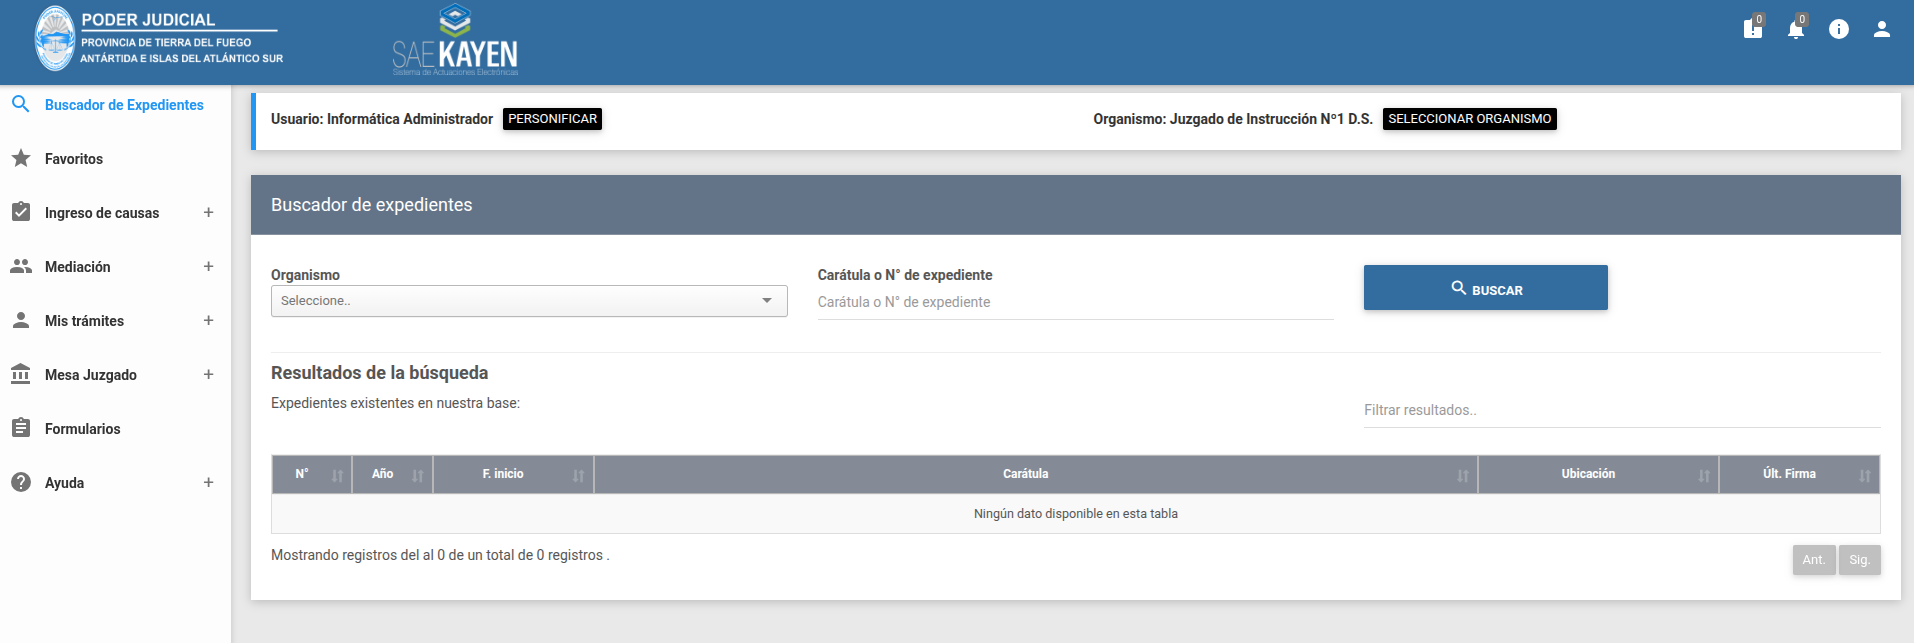Focus the Carátula o N° de expediente field
This screenshot has width=1914, height=643.
click(1075, 302)
